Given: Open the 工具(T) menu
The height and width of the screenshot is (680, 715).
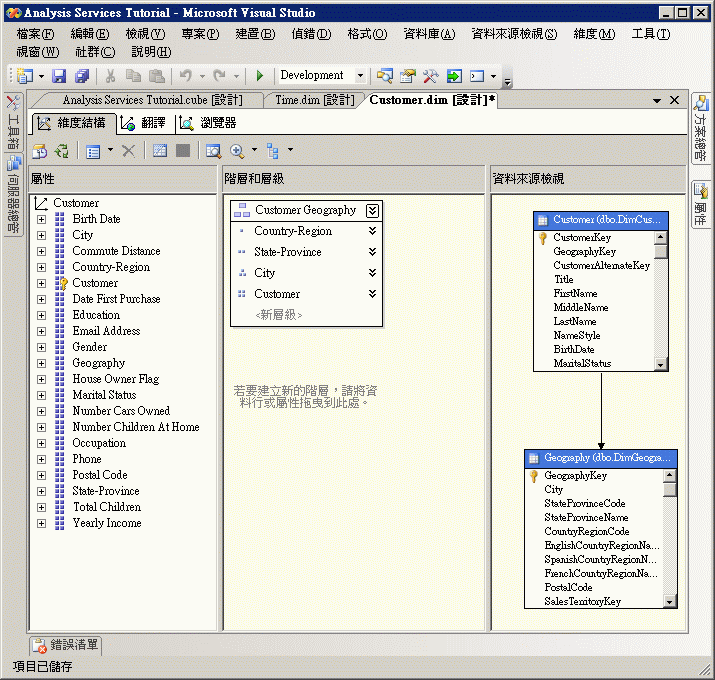Looking at the screenshot, I should 651,34.
